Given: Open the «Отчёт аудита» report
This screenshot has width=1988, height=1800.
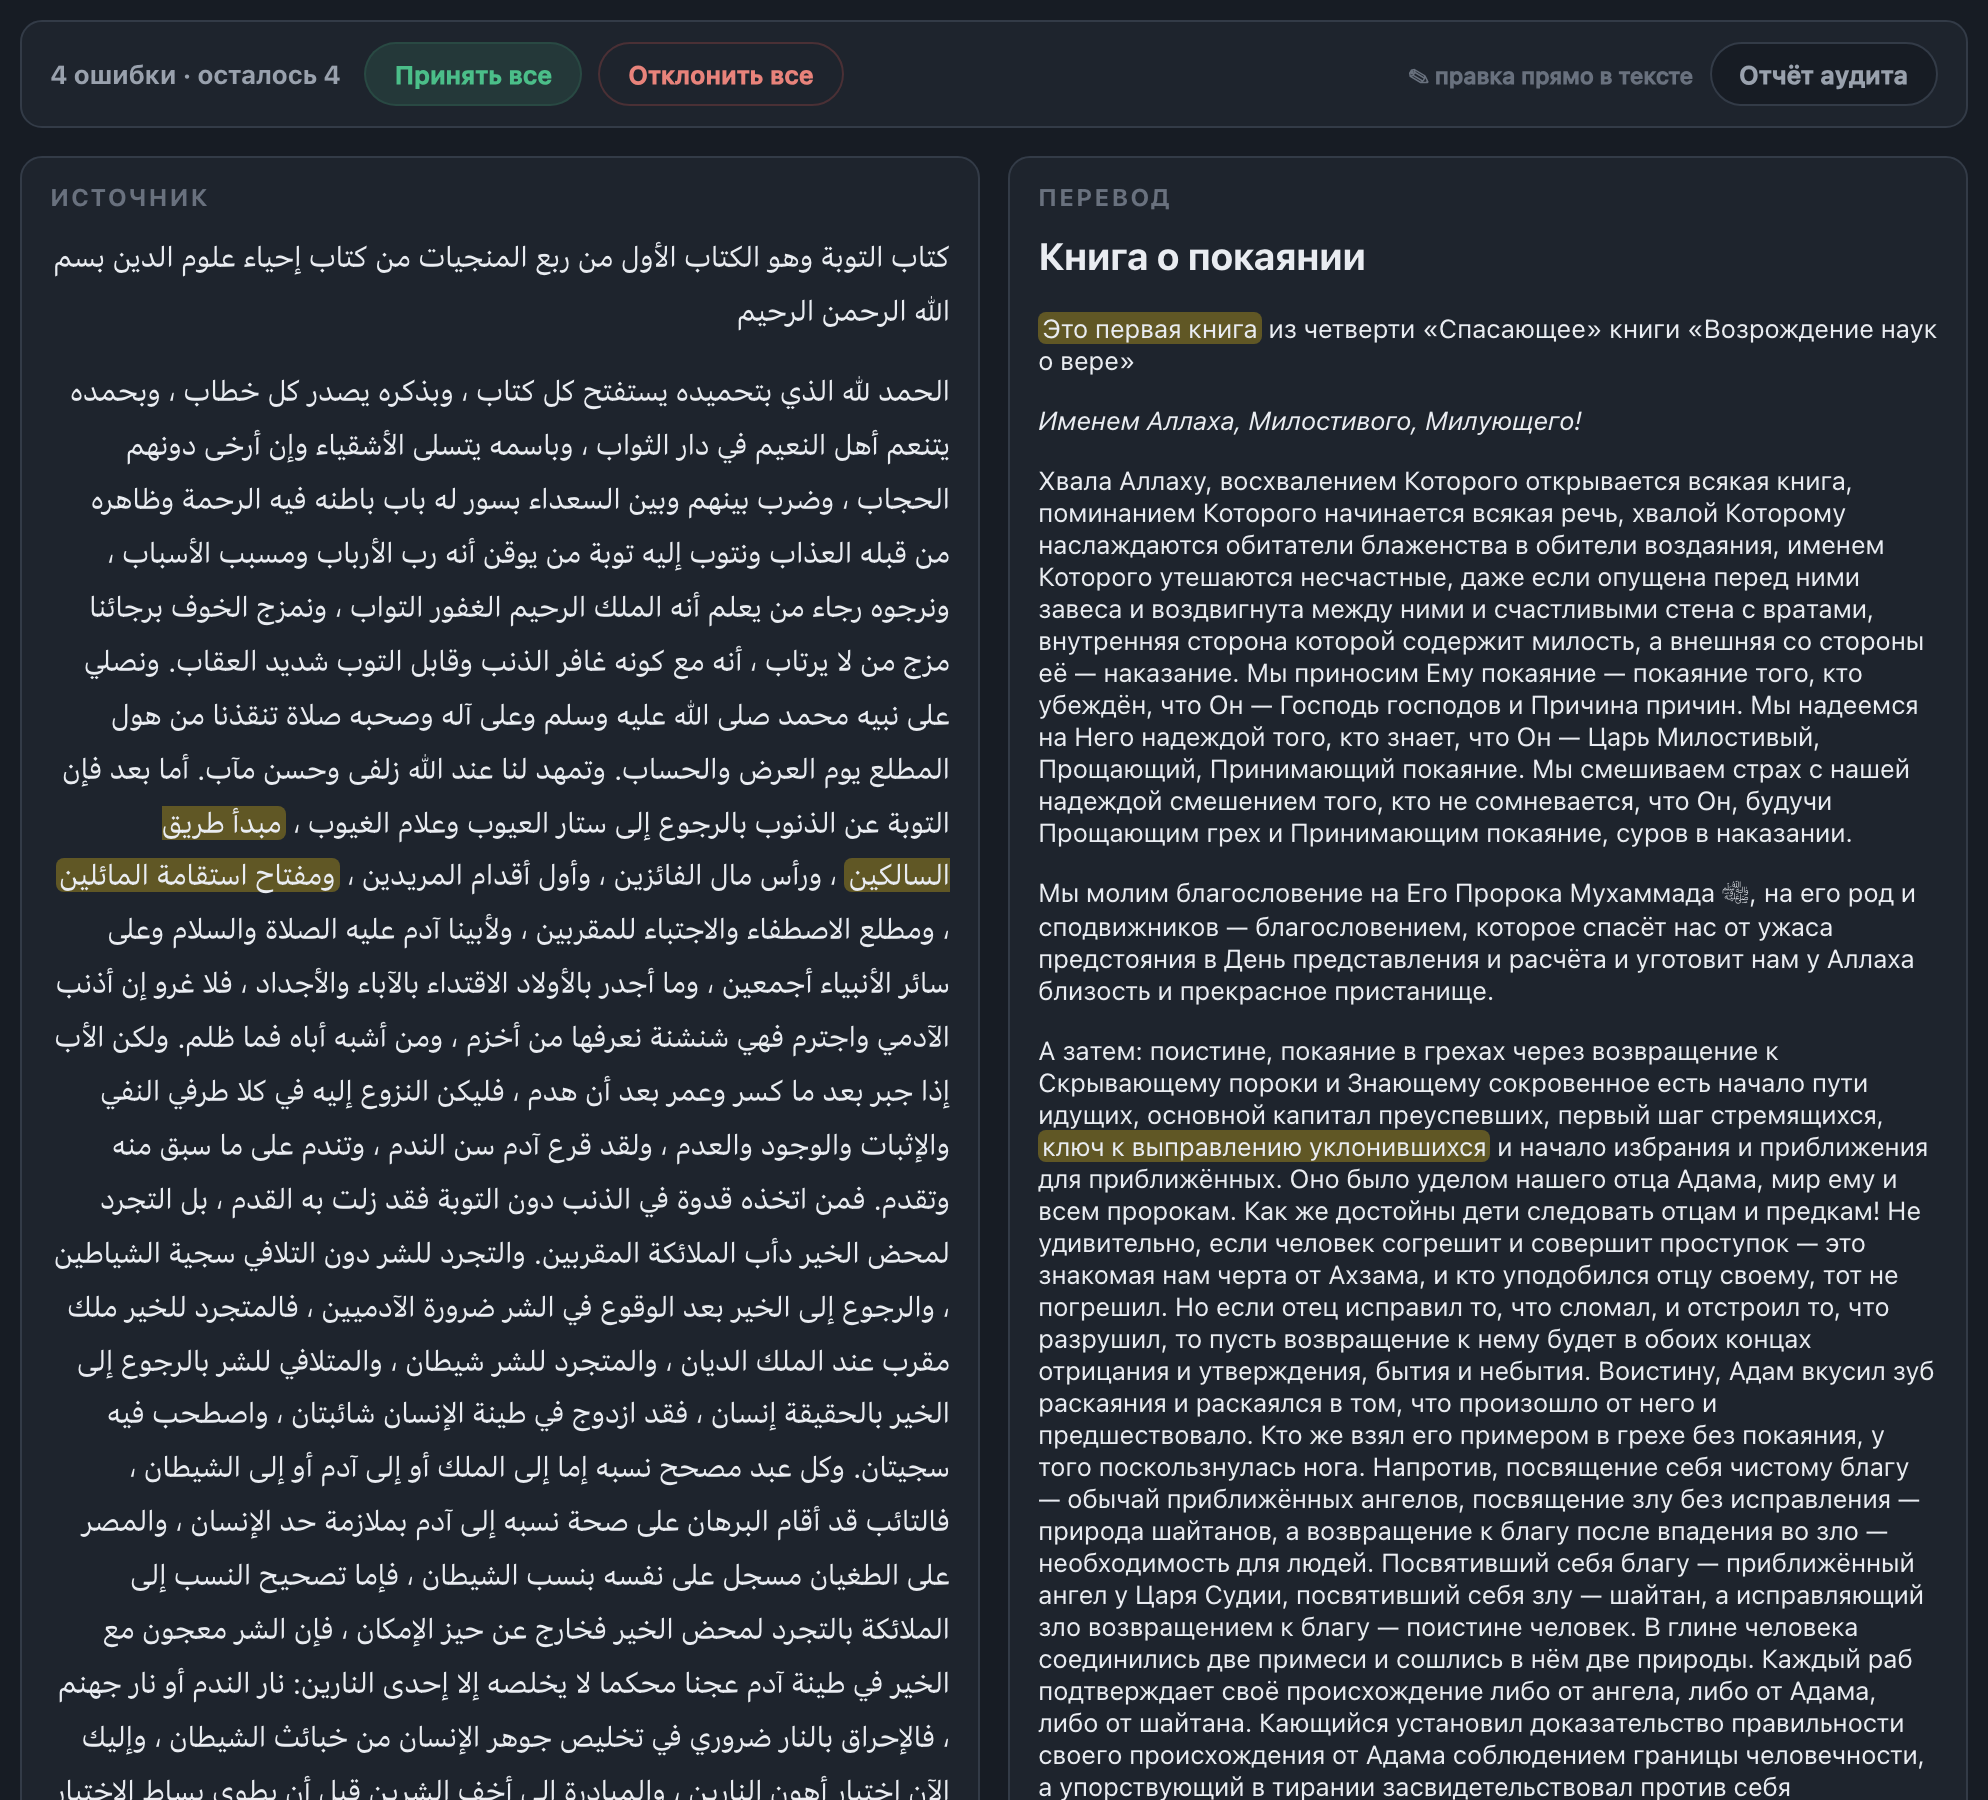Looking at the screenshot, I should [x=1822, y=75].
